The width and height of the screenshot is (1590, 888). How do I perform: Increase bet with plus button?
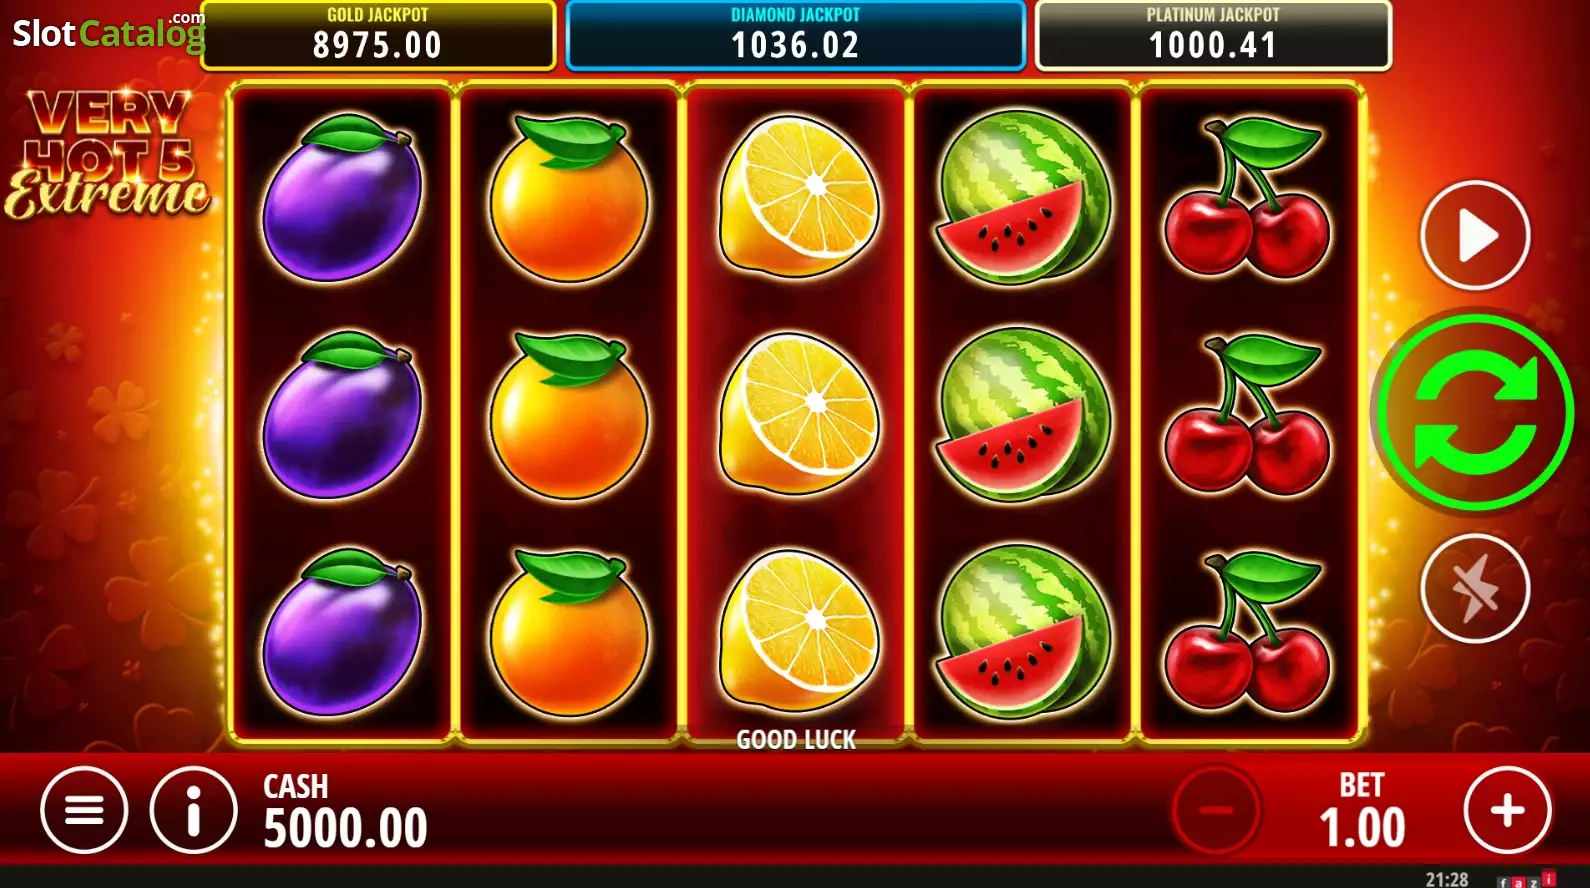click(x=1508, y=810)
